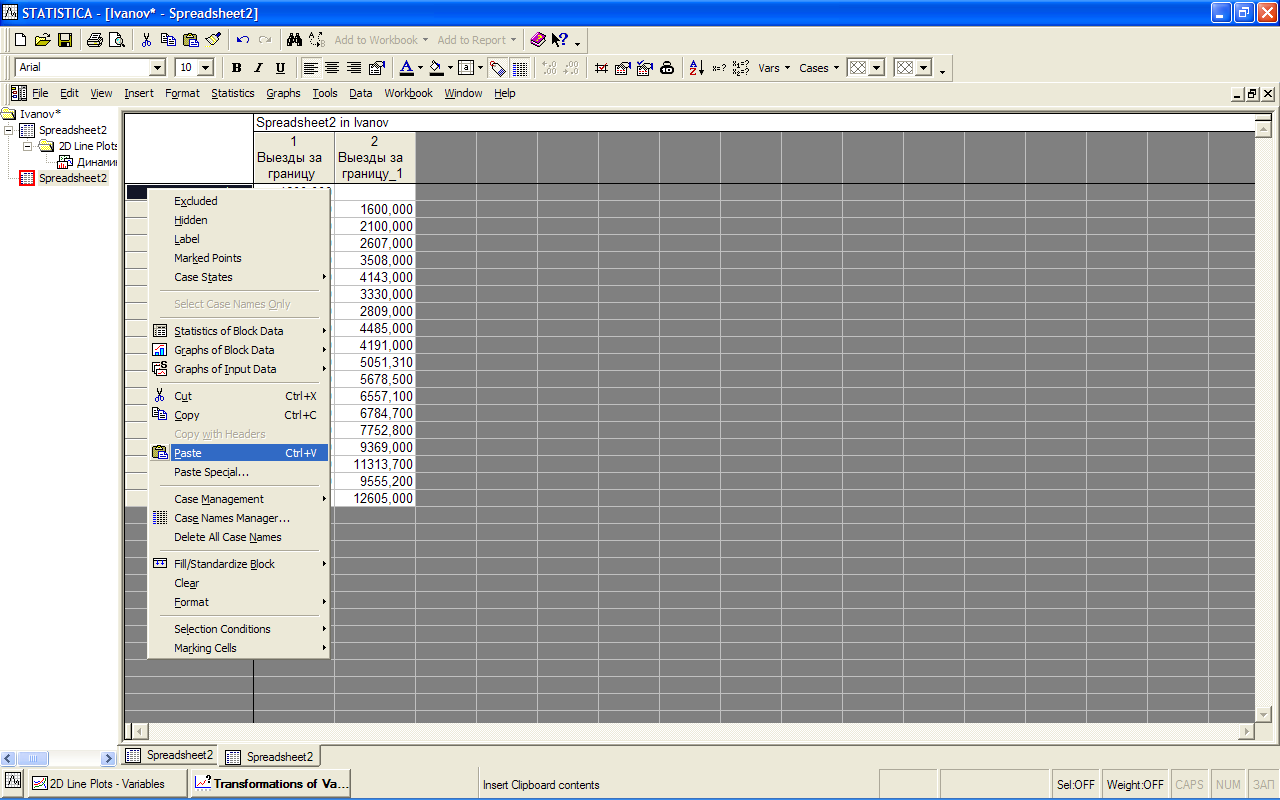The image size is (1280, 800).
Task: Select the Format Painter brush icon
Action: tap(212, 40)
